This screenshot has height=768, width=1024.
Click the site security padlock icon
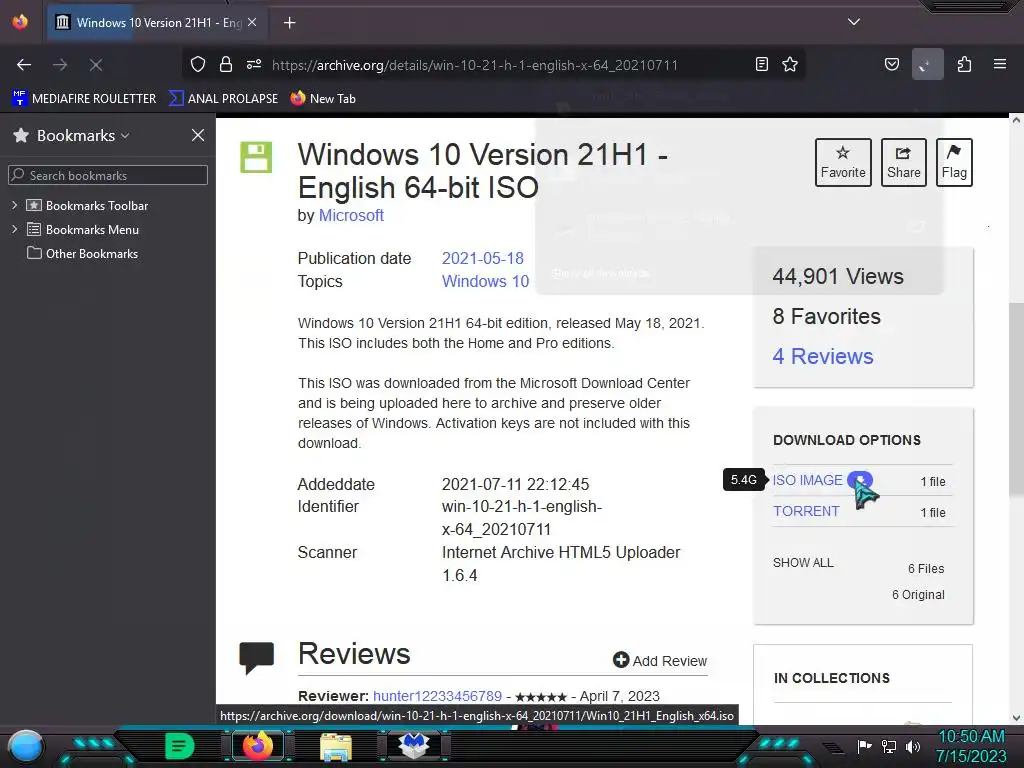coord(226,64)
